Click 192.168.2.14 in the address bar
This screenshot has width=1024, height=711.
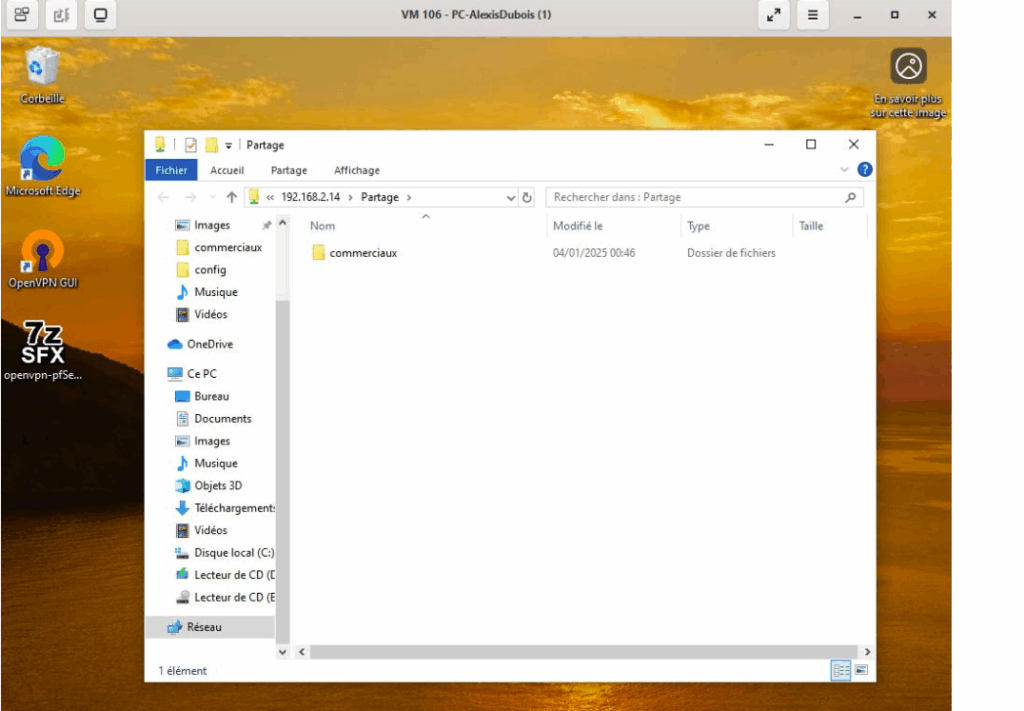311,197
